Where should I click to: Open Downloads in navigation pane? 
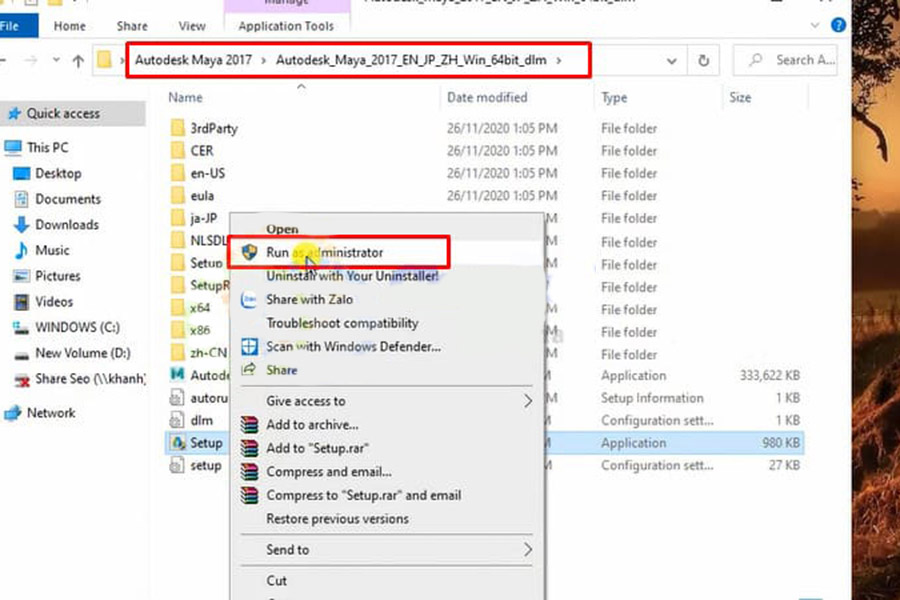pos(67,224)
